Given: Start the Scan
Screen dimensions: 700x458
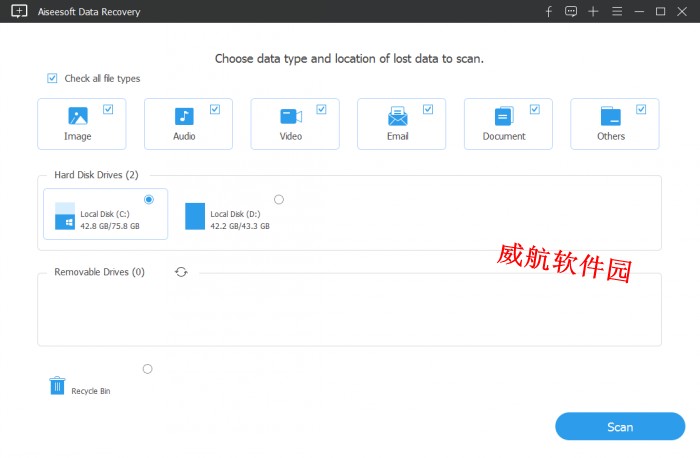Looking at the screenshot, I should click(620, 426).
